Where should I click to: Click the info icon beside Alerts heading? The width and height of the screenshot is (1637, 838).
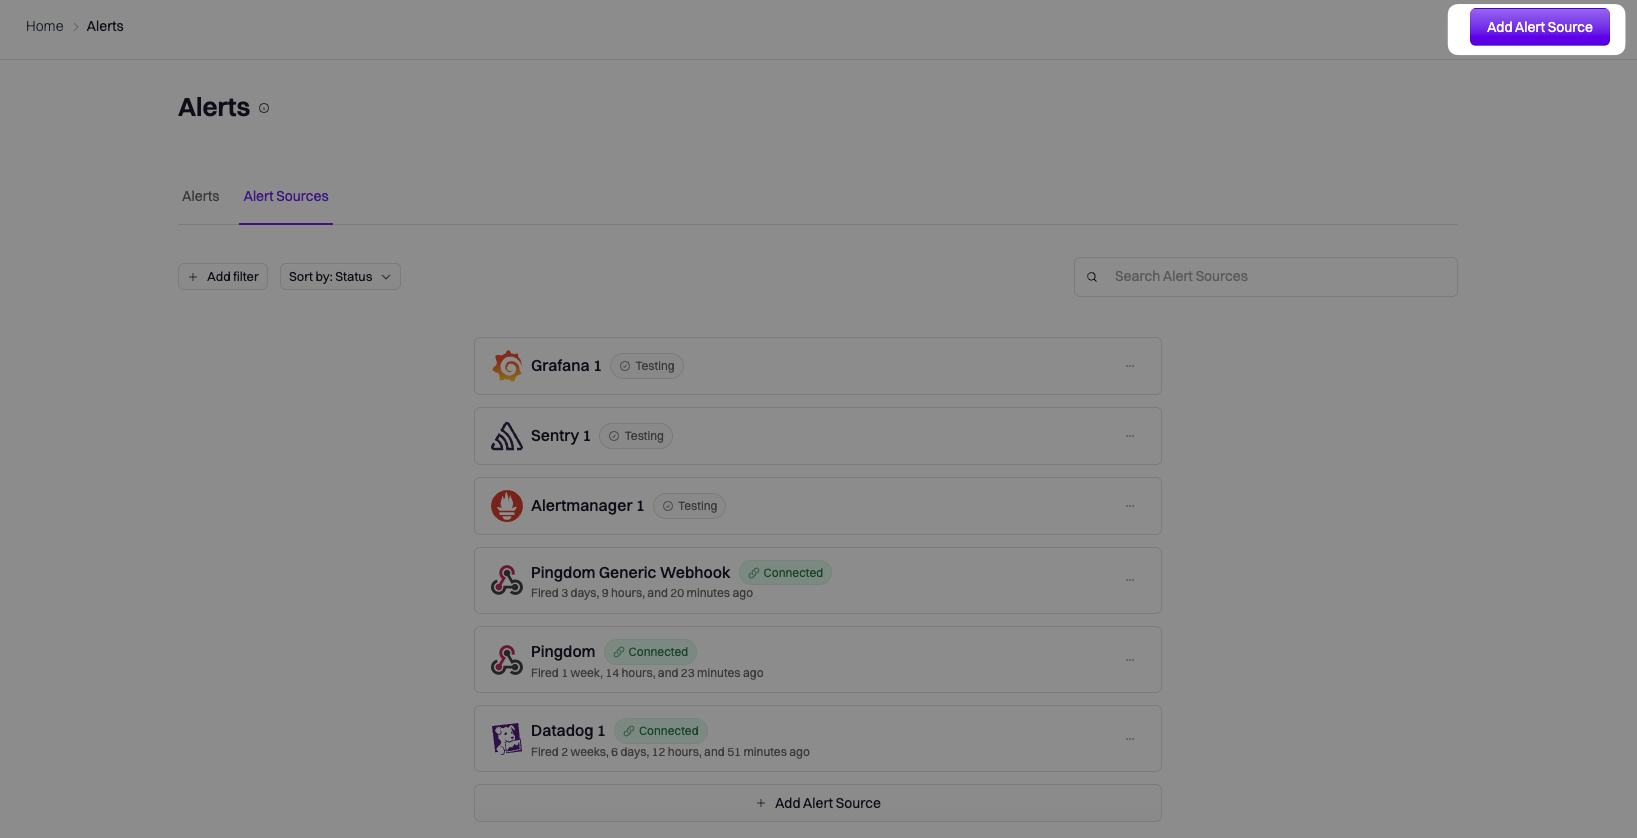click(264, 108)
